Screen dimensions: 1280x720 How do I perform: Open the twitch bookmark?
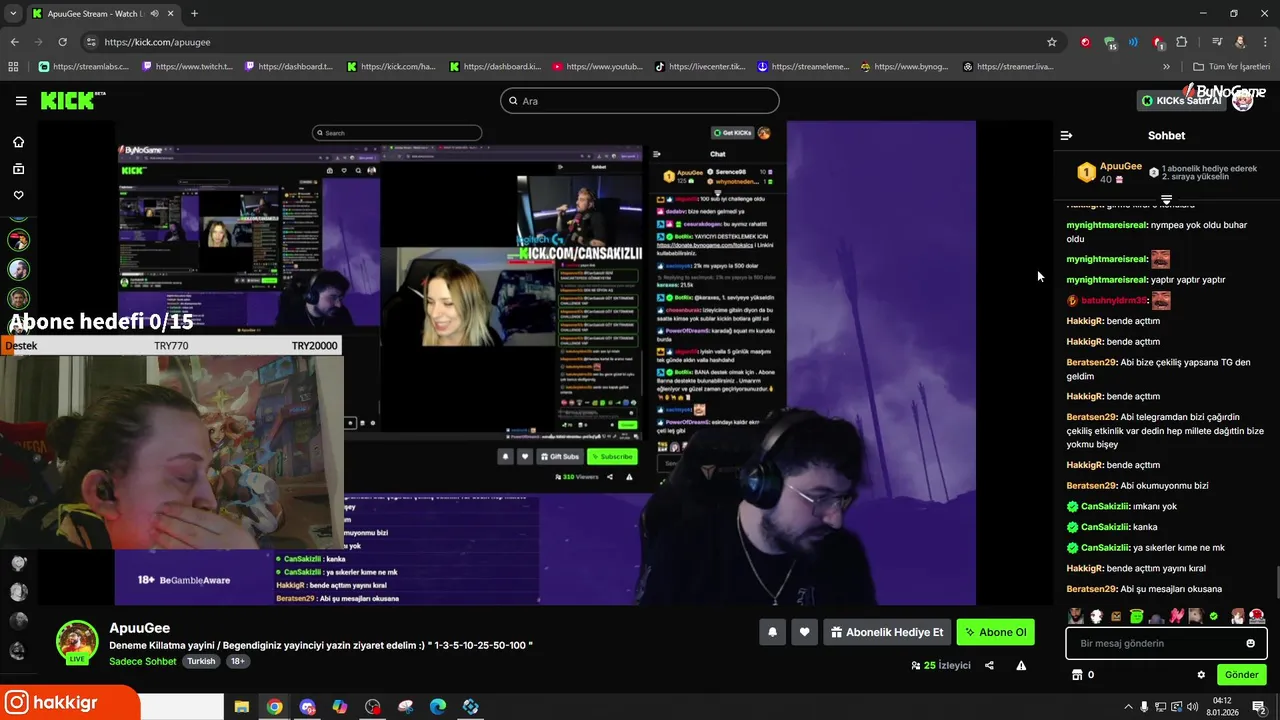coord(188,67)
